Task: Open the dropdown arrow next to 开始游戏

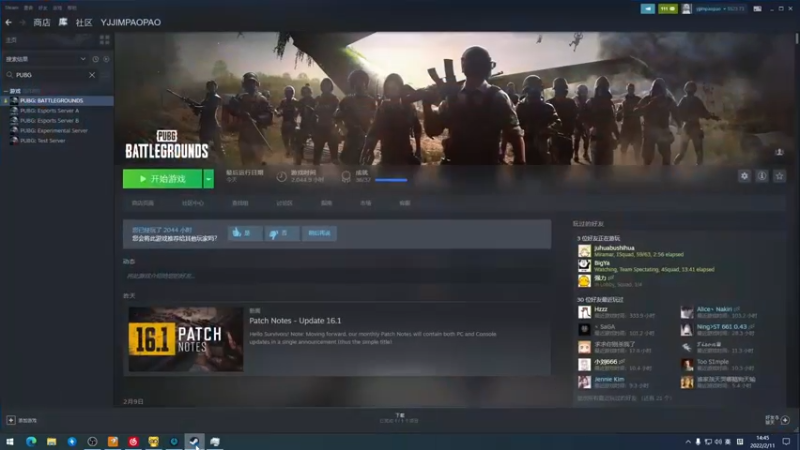Action: tap(208, 179)
